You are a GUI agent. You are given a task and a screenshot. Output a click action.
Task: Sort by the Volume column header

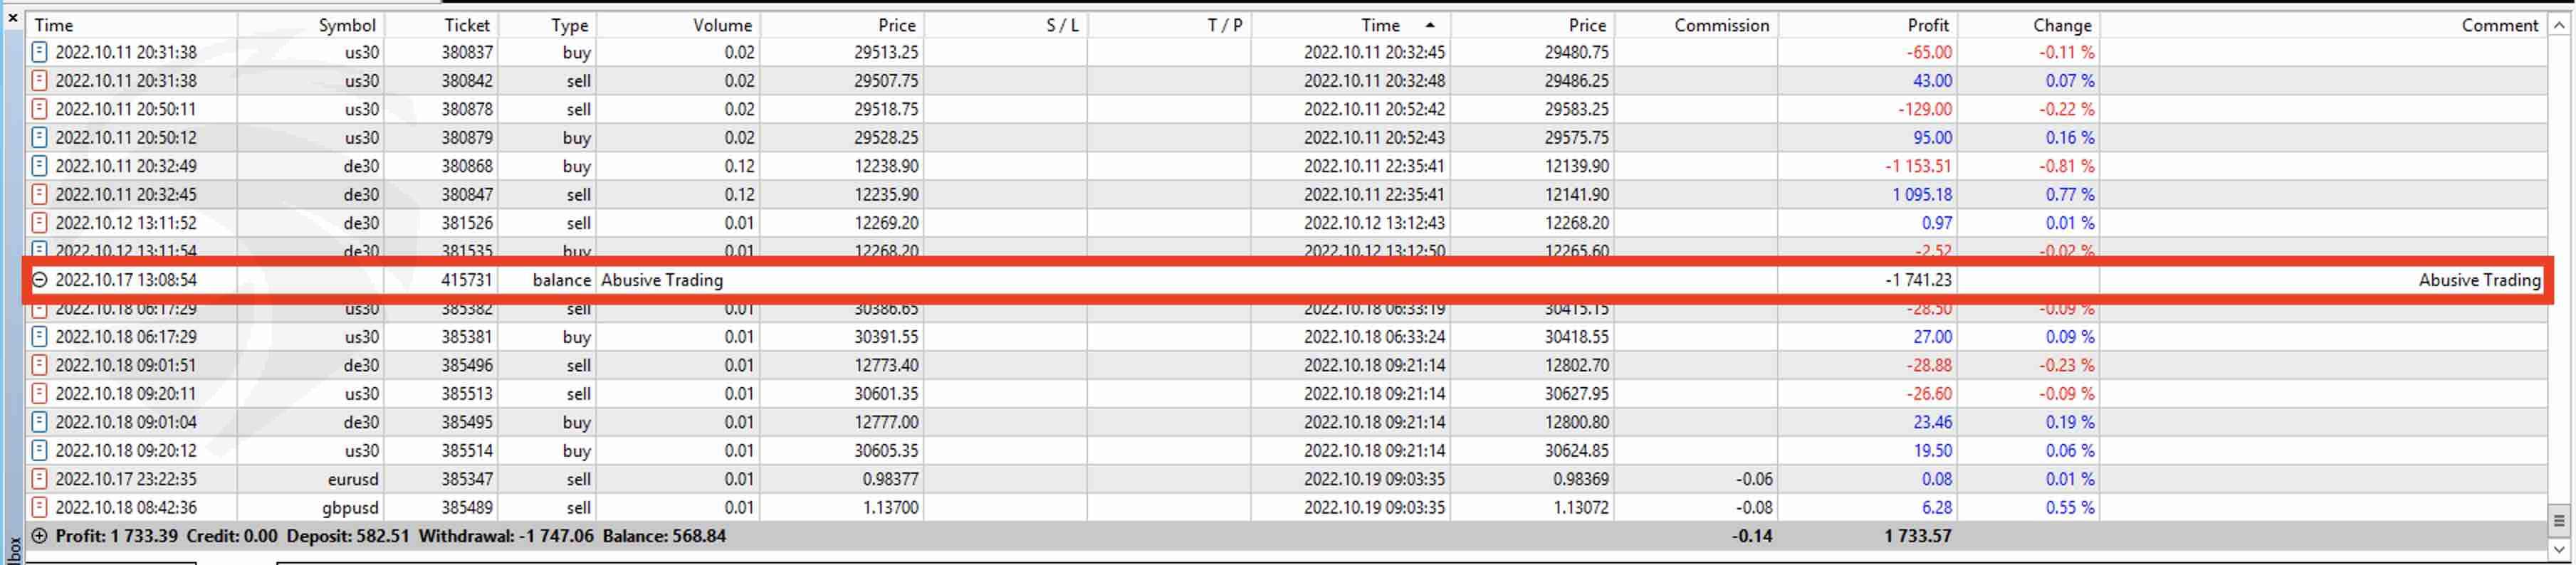(x=677, y=25)
